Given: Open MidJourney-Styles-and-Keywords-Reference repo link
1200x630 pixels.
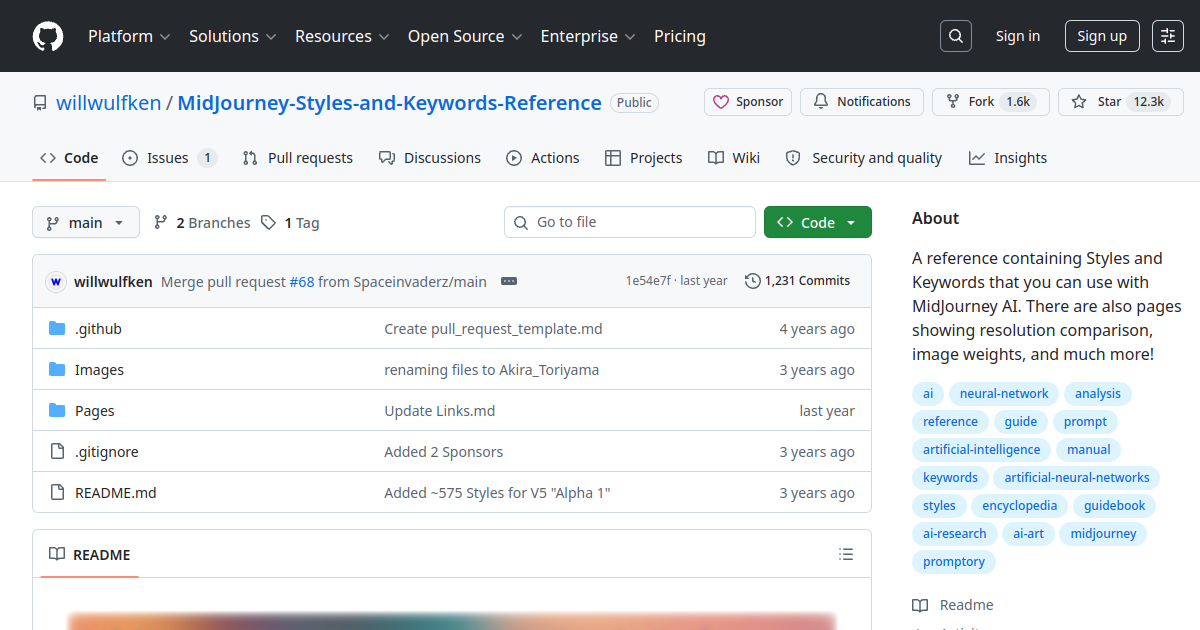Looking at the screenshot, I should pos(390,102).
